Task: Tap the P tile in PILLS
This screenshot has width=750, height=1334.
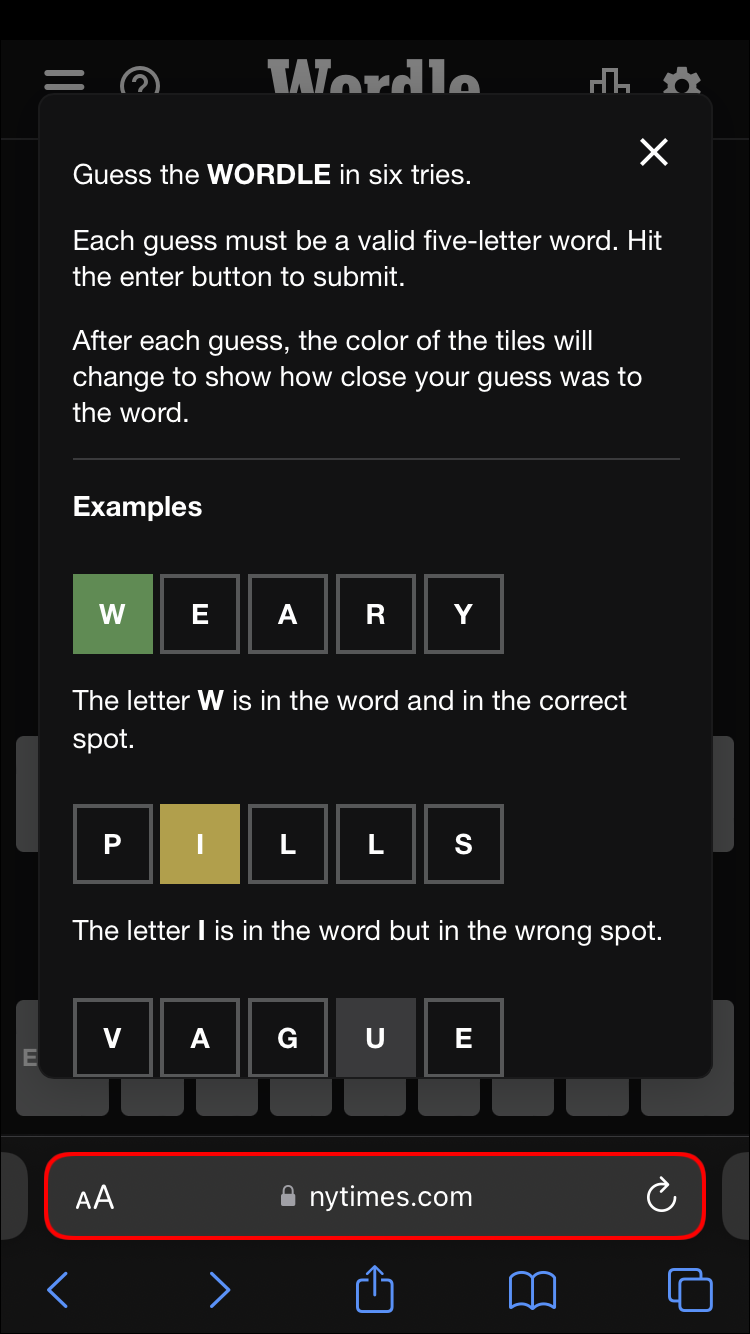Action: click(113, 844)
